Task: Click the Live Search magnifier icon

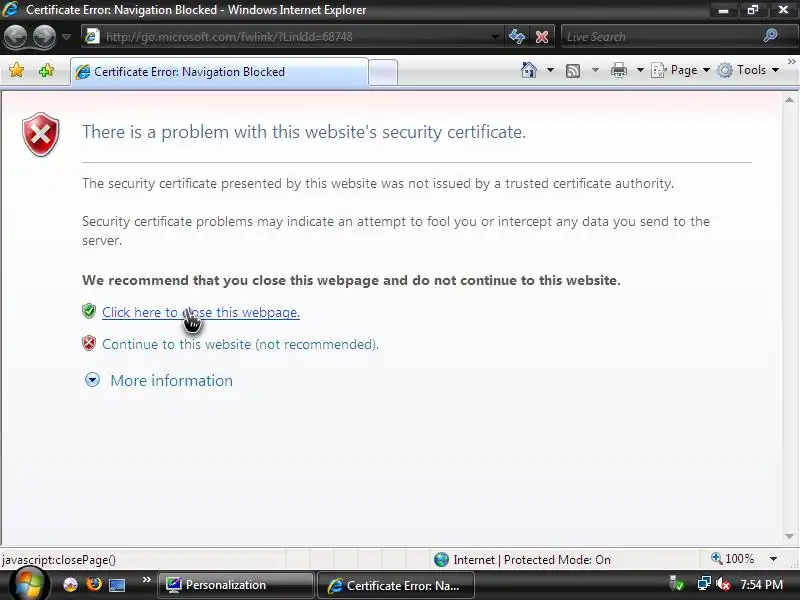Action: click(x=770, y=36)
